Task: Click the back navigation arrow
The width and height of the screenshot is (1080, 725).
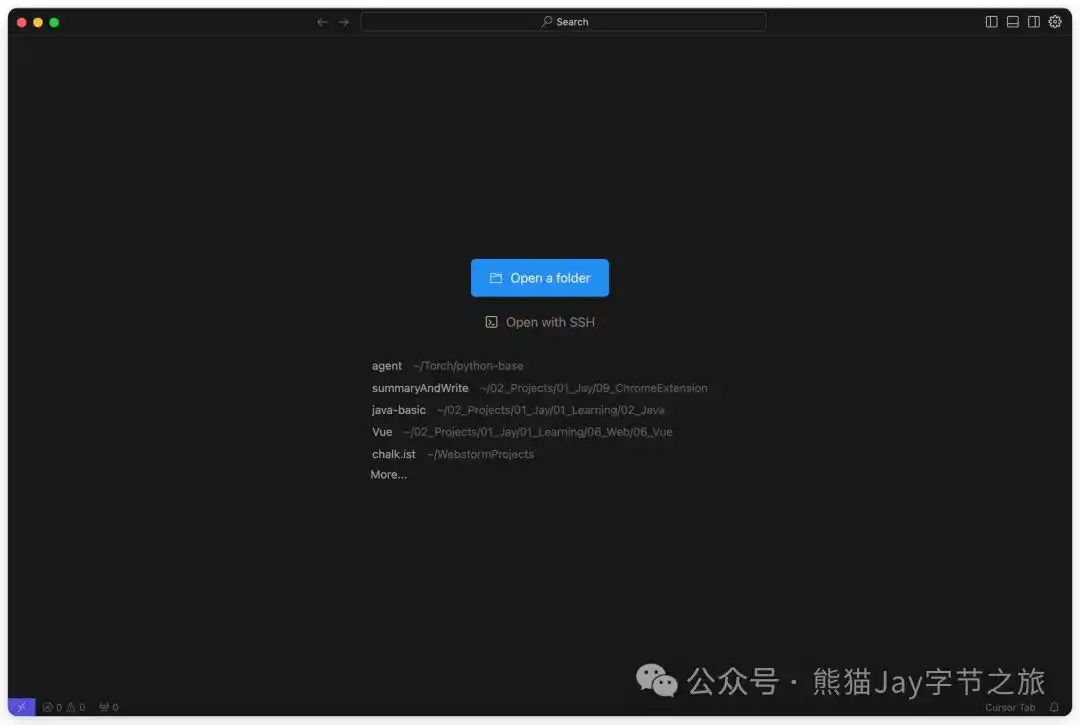Action: click(321, 21)
